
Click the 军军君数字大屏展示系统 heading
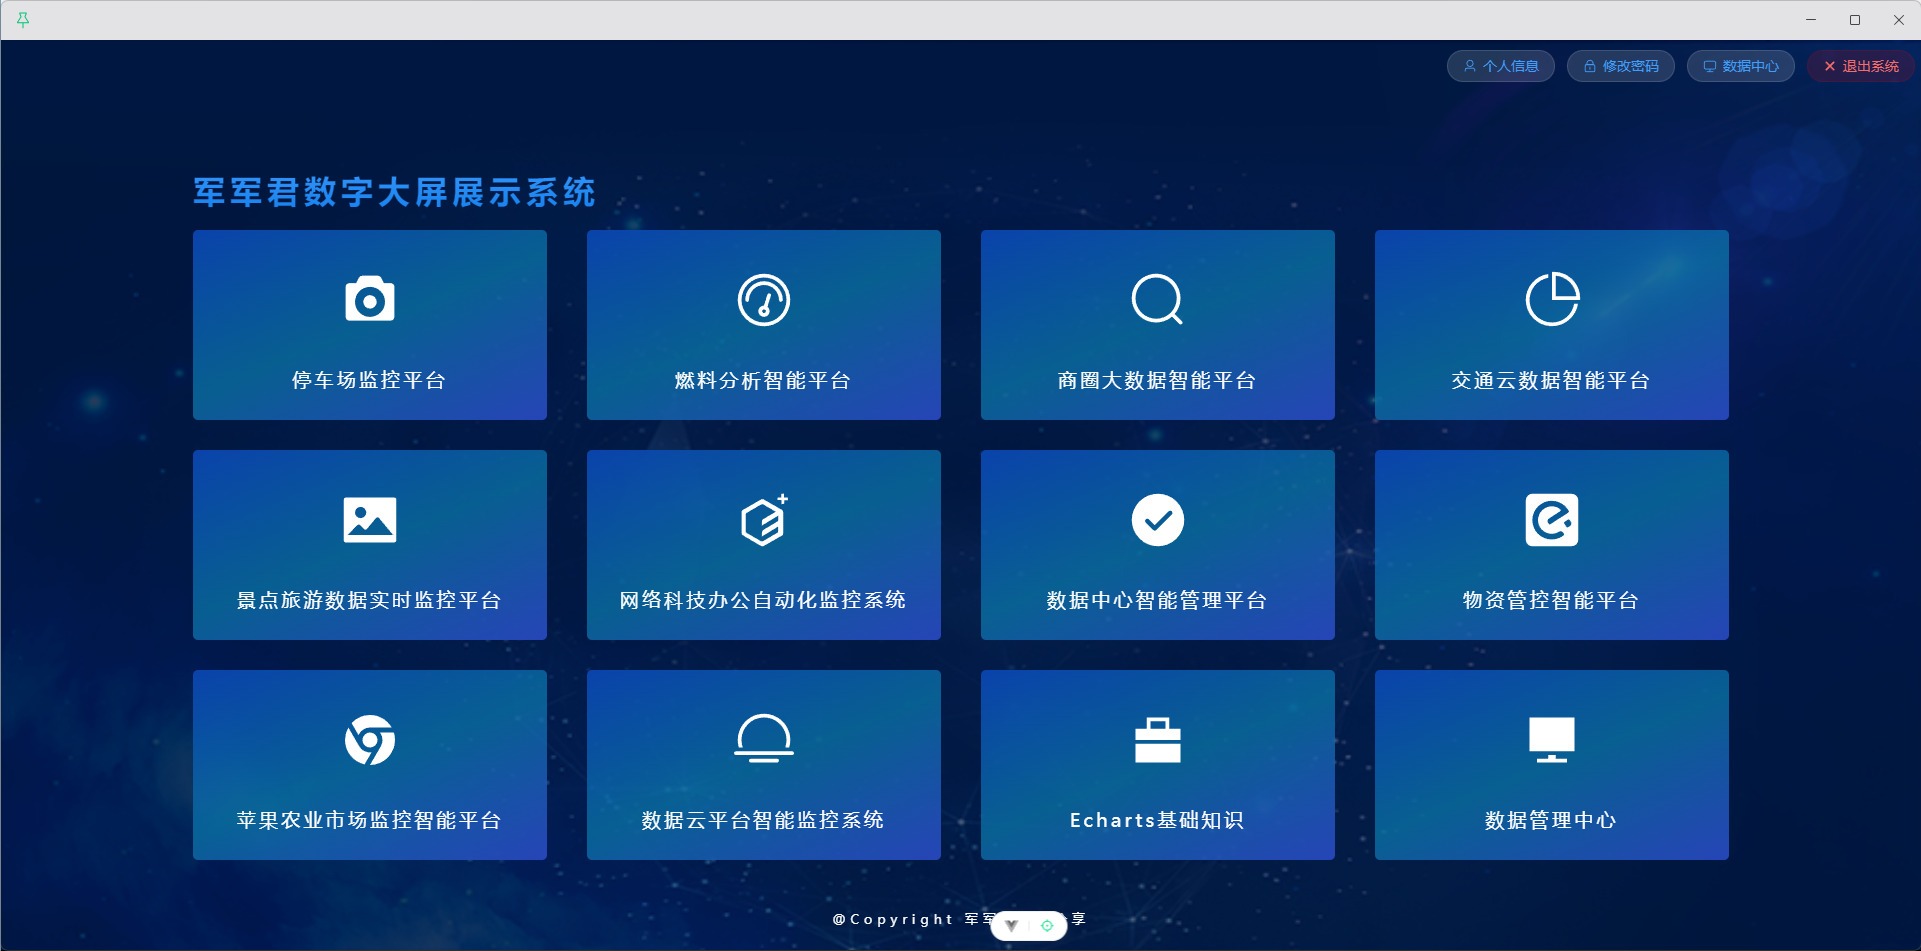(394, 192)
